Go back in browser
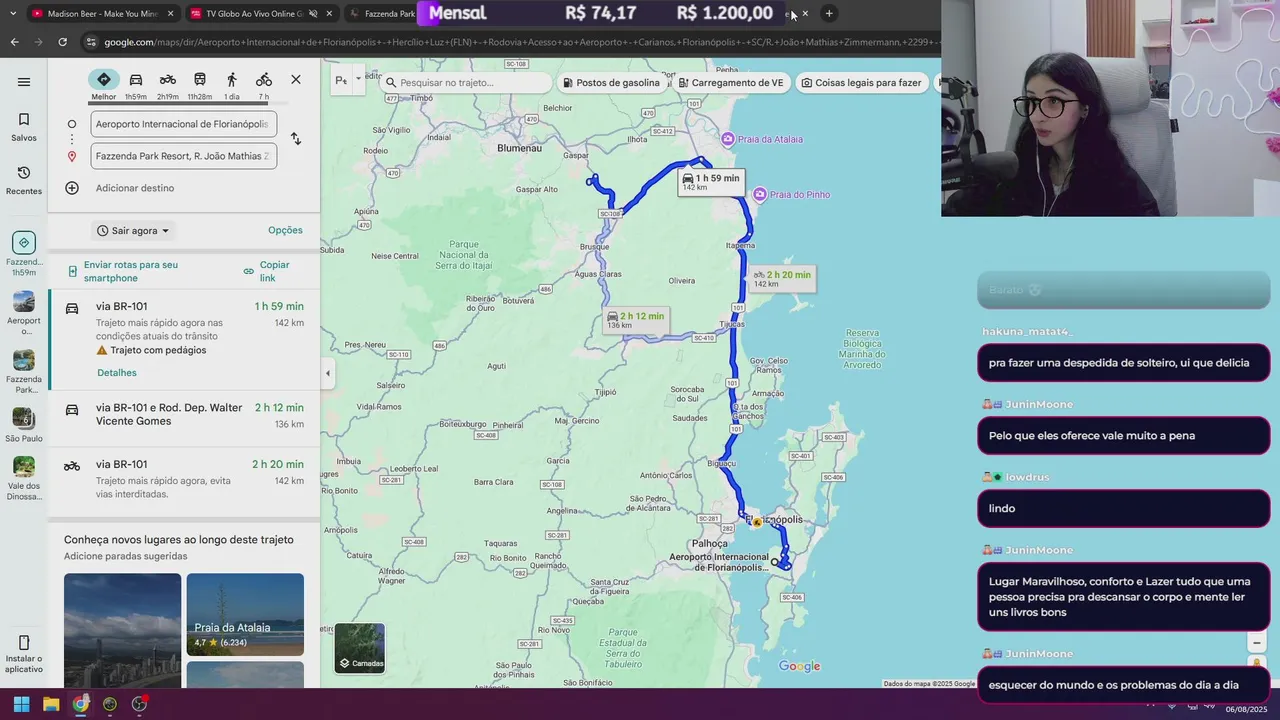 tap(14, 42)
